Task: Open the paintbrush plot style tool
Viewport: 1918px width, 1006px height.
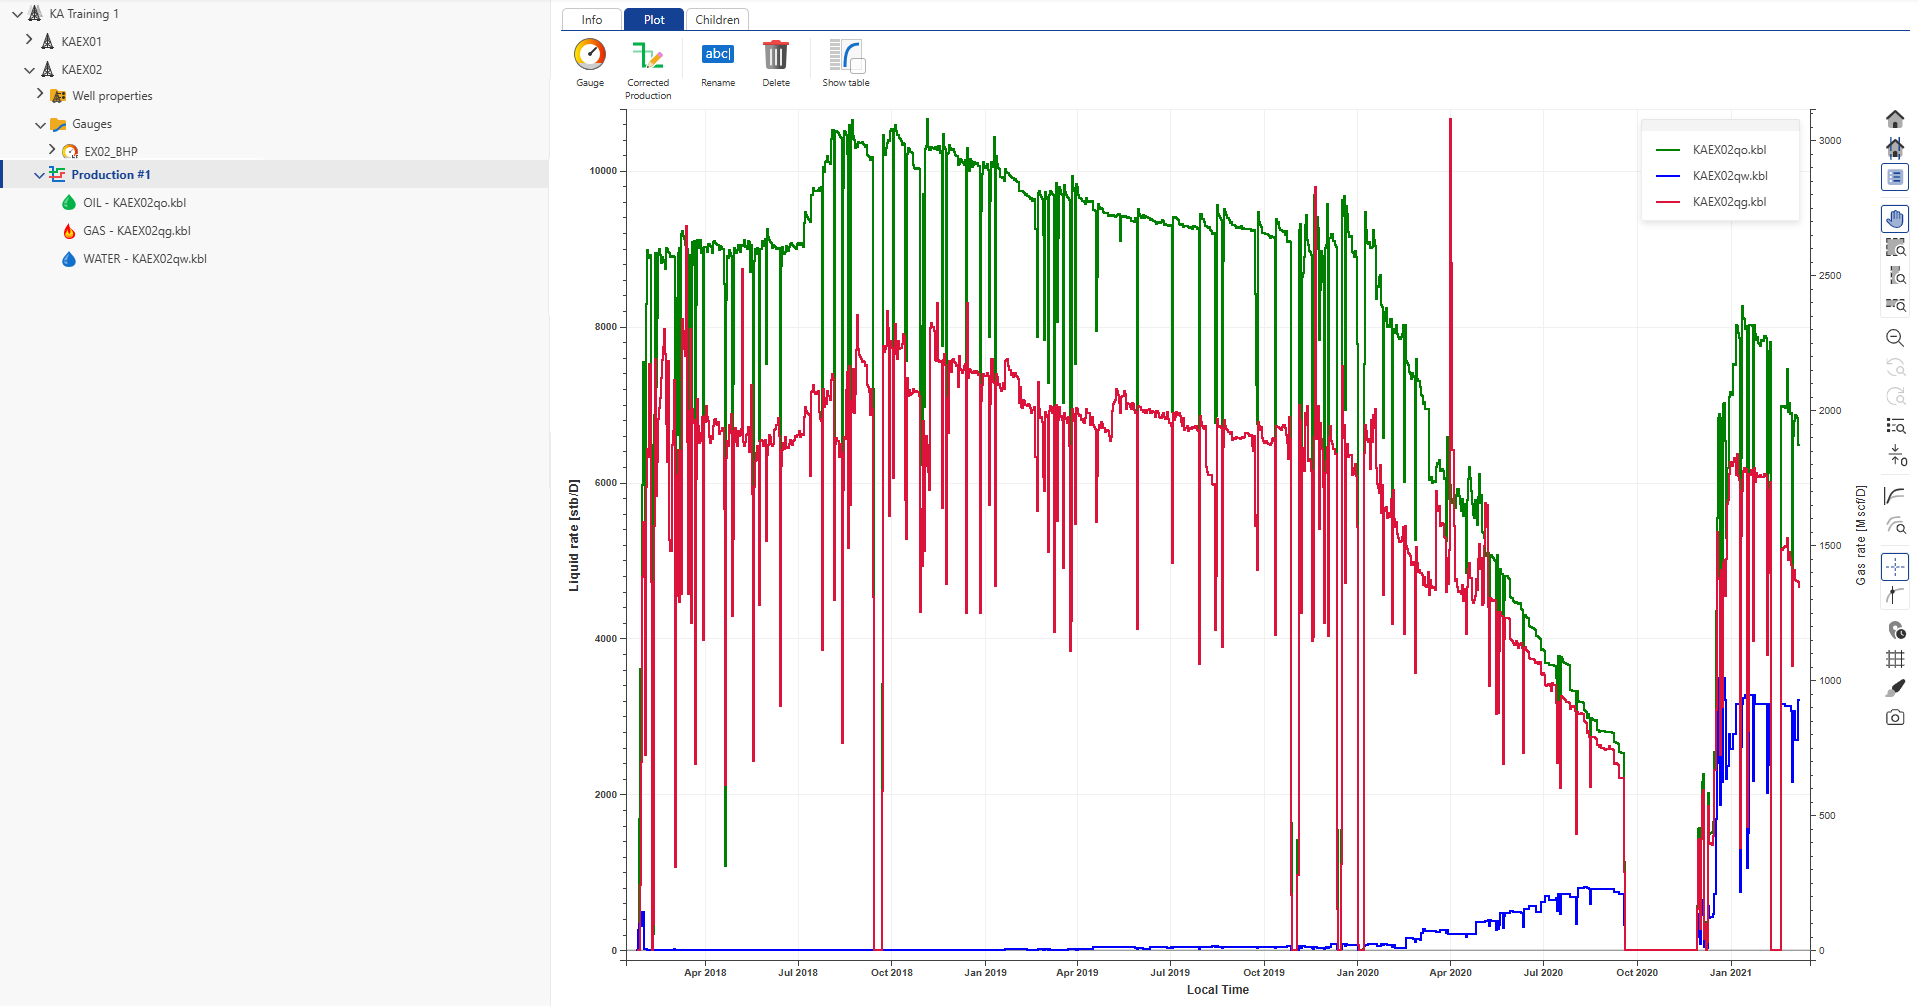Action: click(x=1894, y=688)
